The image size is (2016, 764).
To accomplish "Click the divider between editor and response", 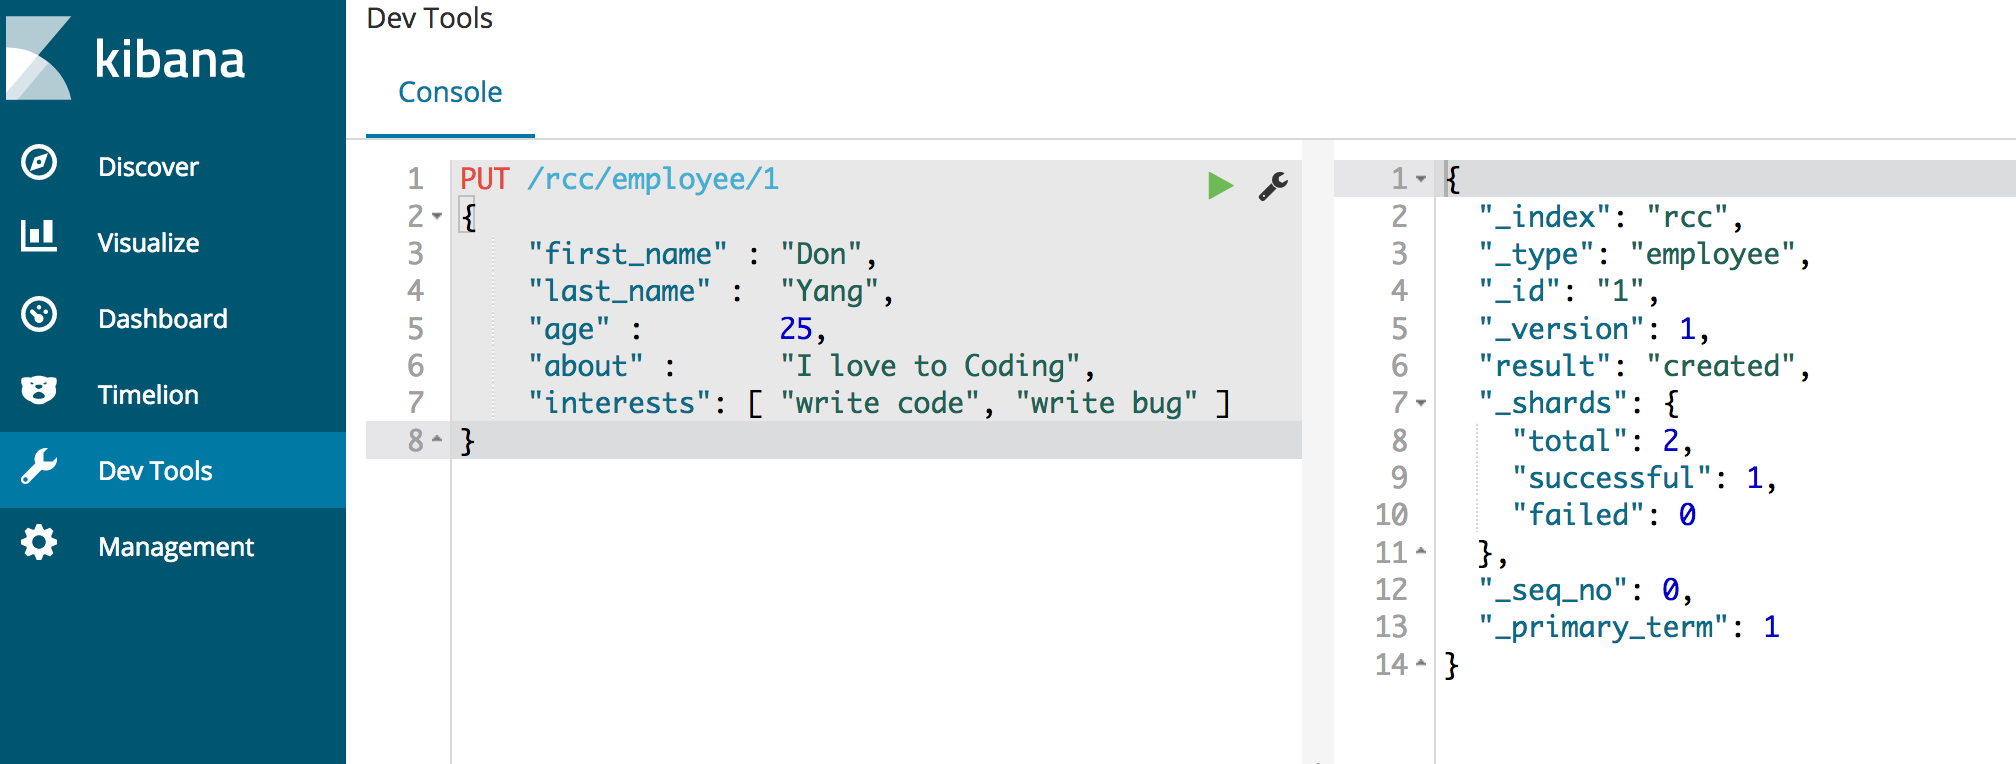I will (x=1318, y=450).
